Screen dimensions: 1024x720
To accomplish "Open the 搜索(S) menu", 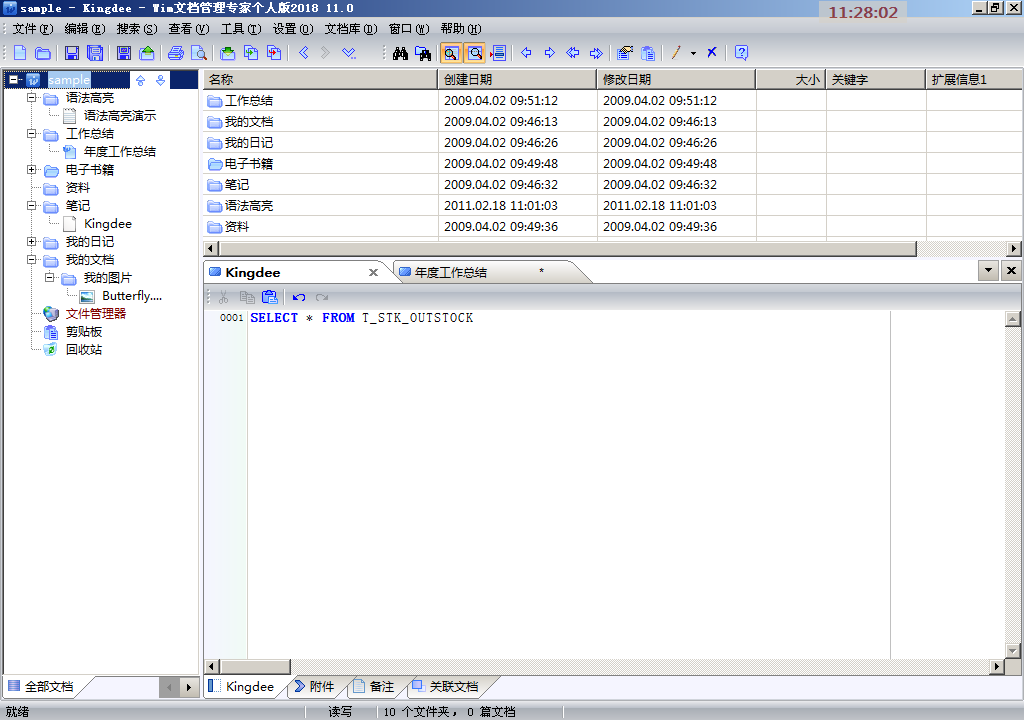I will pos(136,29).
